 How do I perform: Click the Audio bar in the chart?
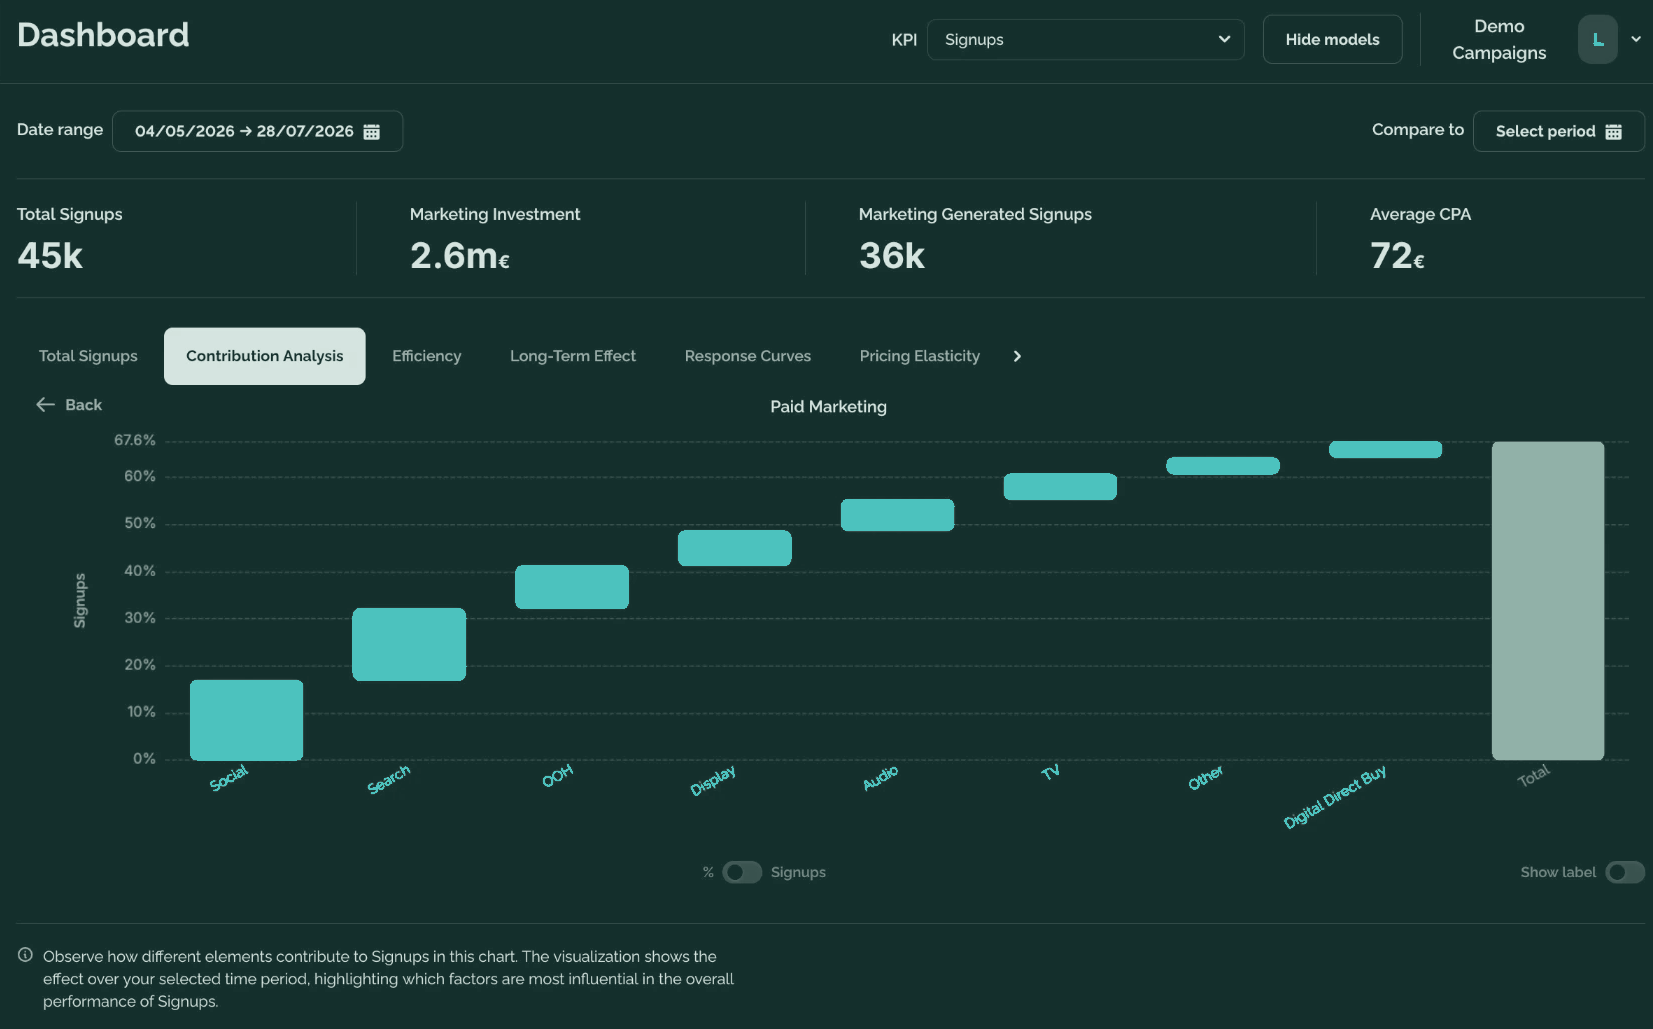pos(897,515)
